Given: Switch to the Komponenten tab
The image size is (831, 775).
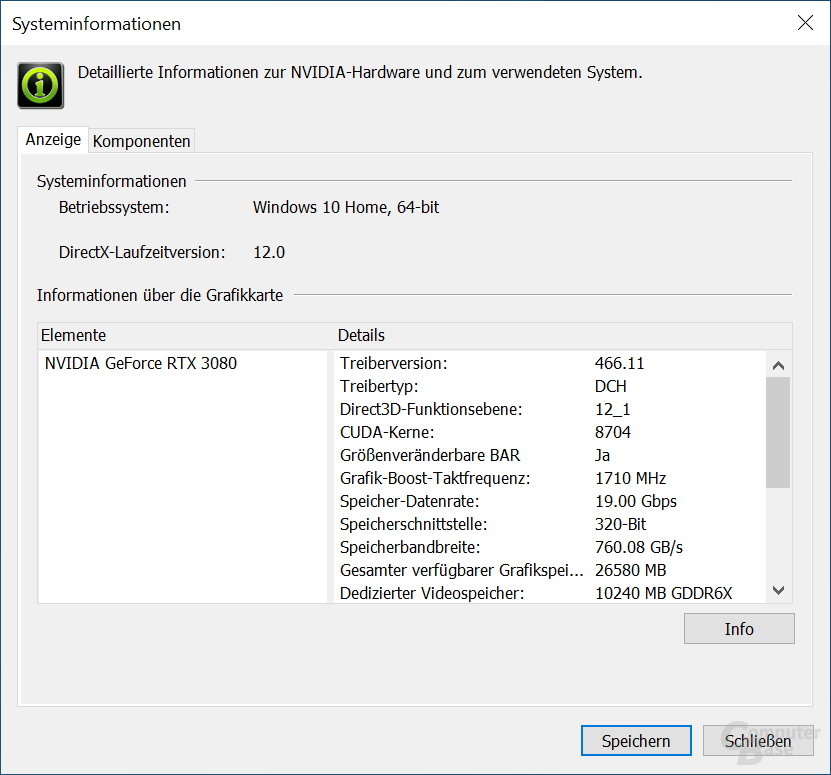Looking at the screenshot, I should (142, 141).
